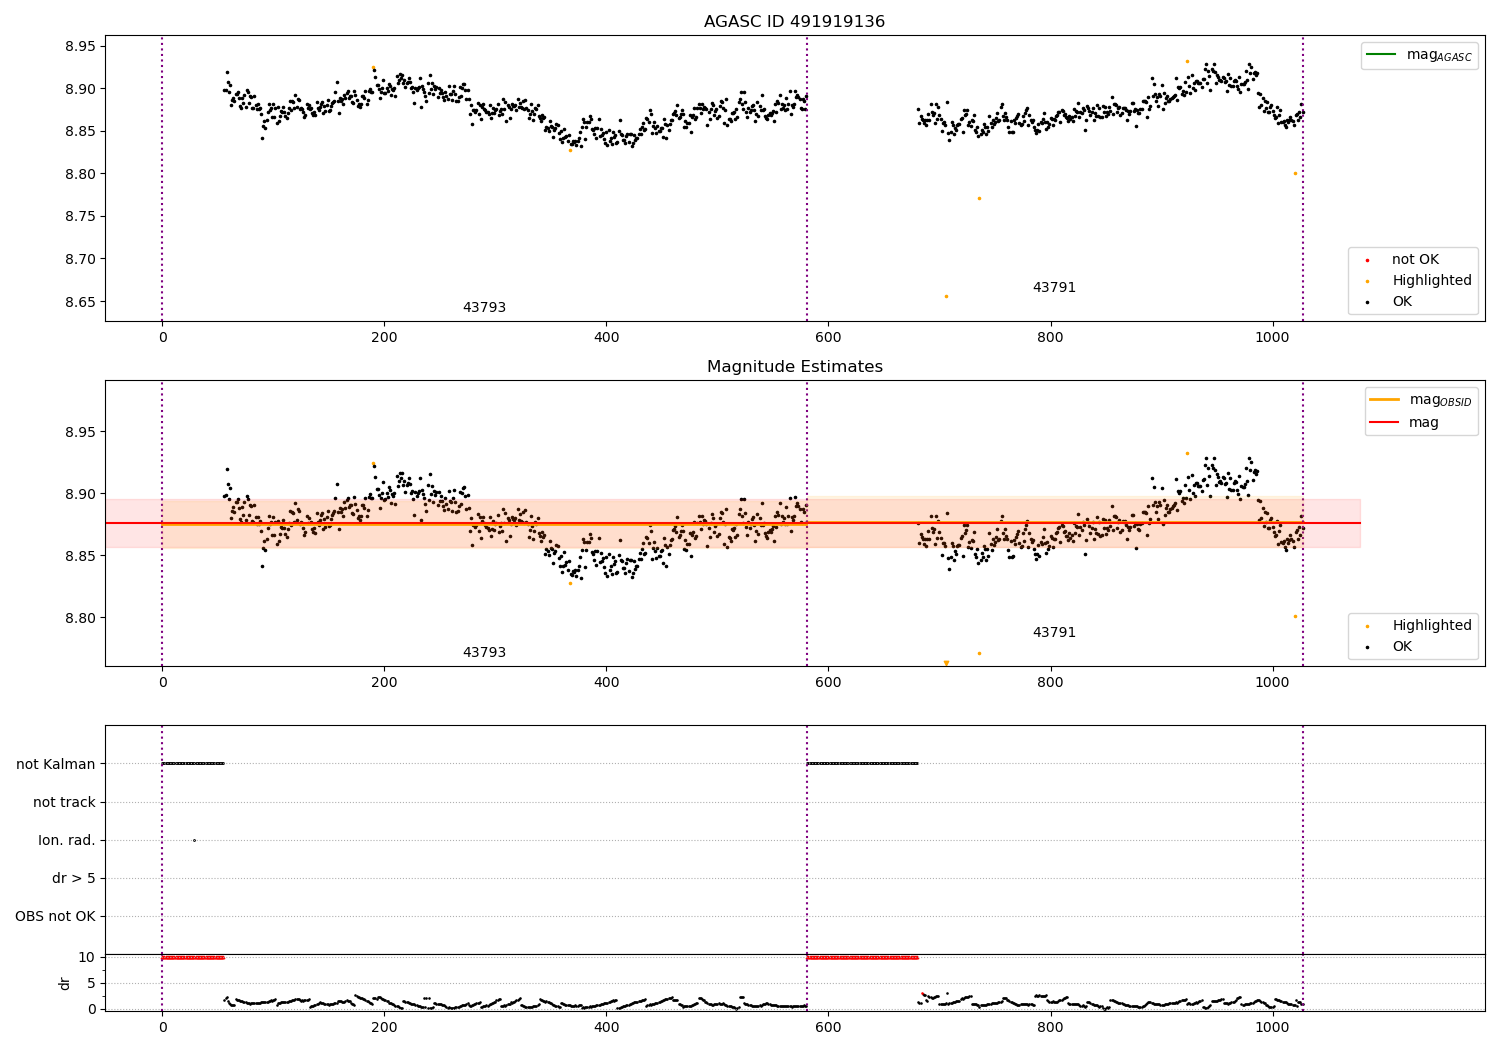Click the '5' tick on the dr axis
1500x1050 pixels.
coord(92,983)
